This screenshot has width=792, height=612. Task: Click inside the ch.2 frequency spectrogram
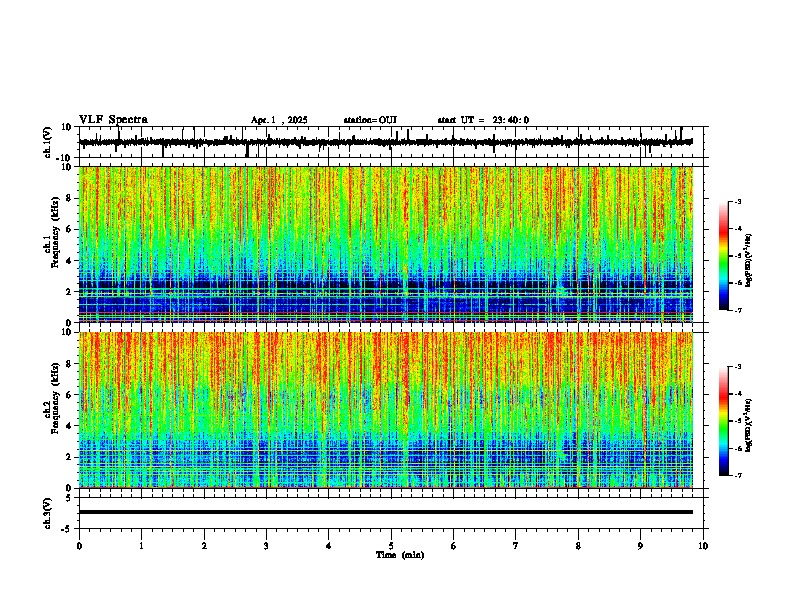point(386,410)
